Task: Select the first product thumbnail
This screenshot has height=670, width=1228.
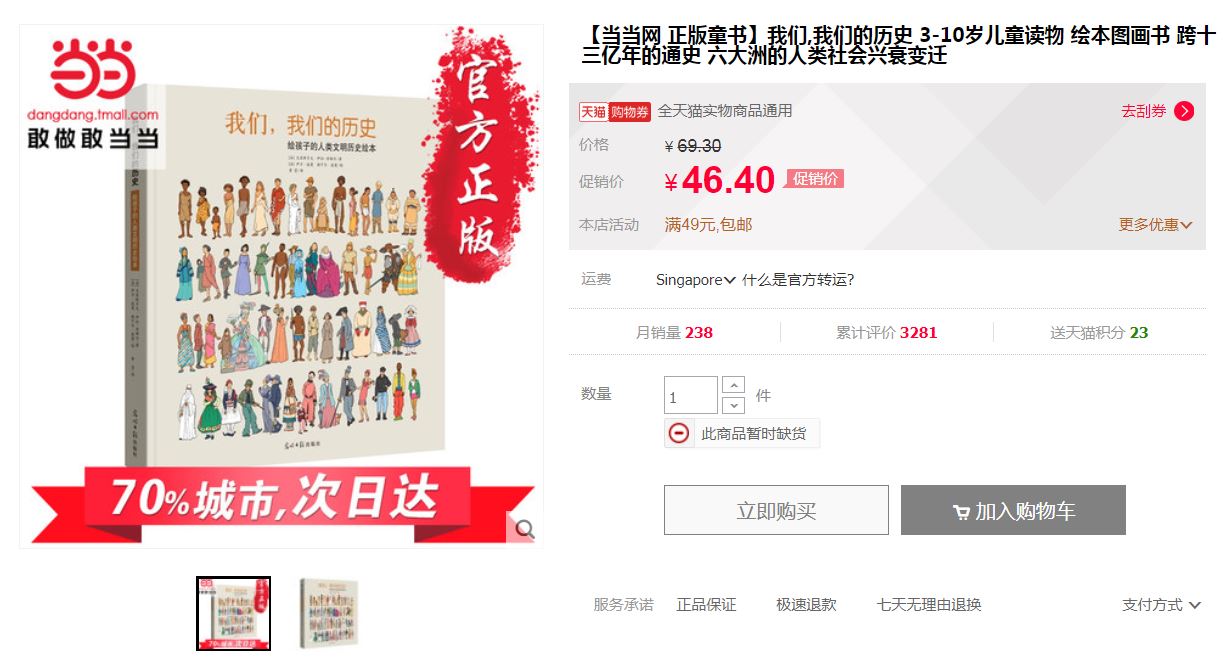Action: click(x=233, y=613)
